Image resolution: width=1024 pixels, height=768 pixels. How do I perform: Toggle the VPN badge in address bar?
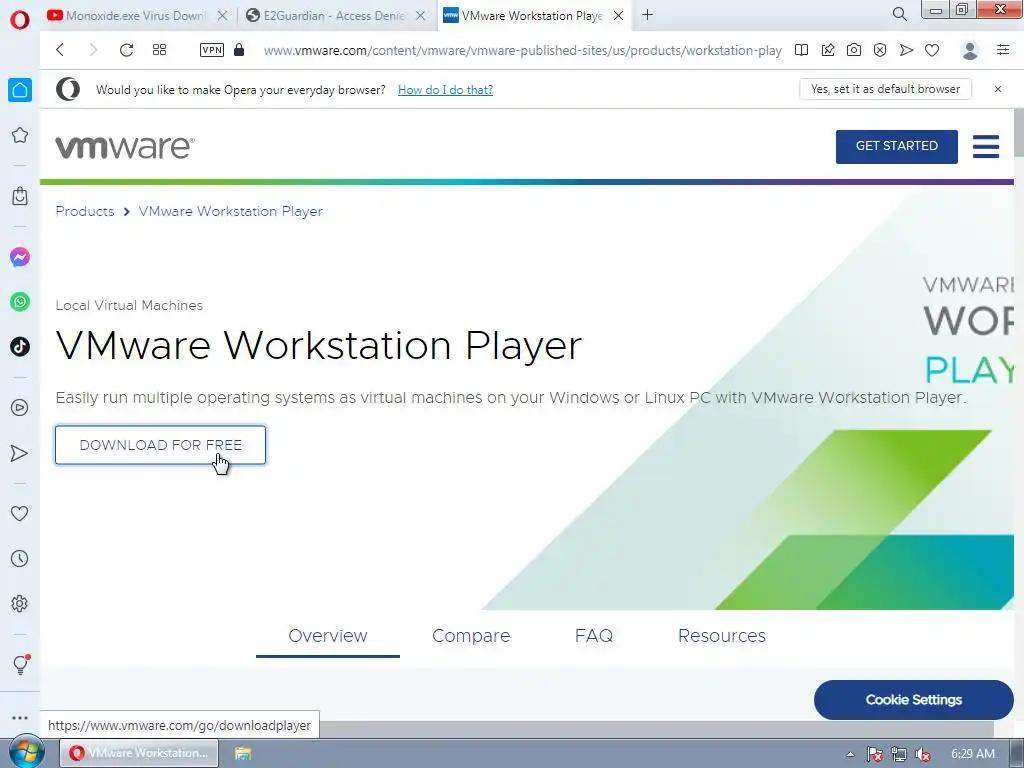click(x=212, y=50)
